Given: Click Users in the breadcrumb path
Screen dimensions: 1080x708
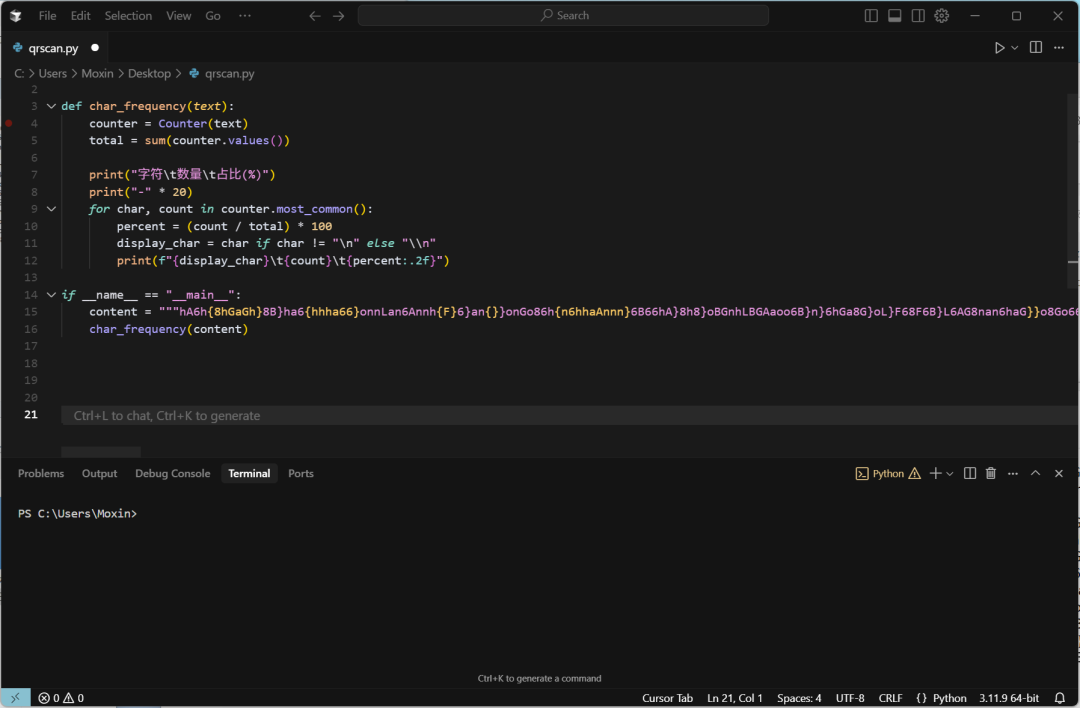Looking at the screenshot, I should coord(52,74).
